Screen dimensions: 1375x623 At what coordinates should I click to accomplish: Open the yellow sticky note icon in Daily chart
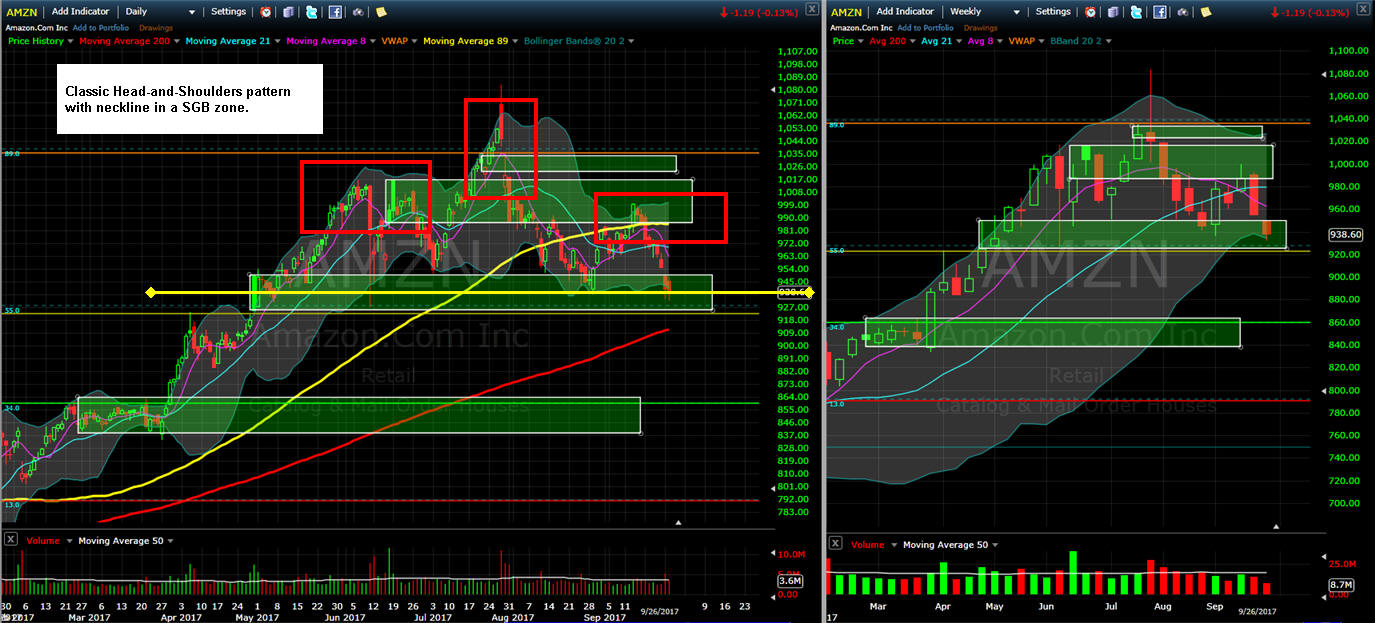(381, 12)
